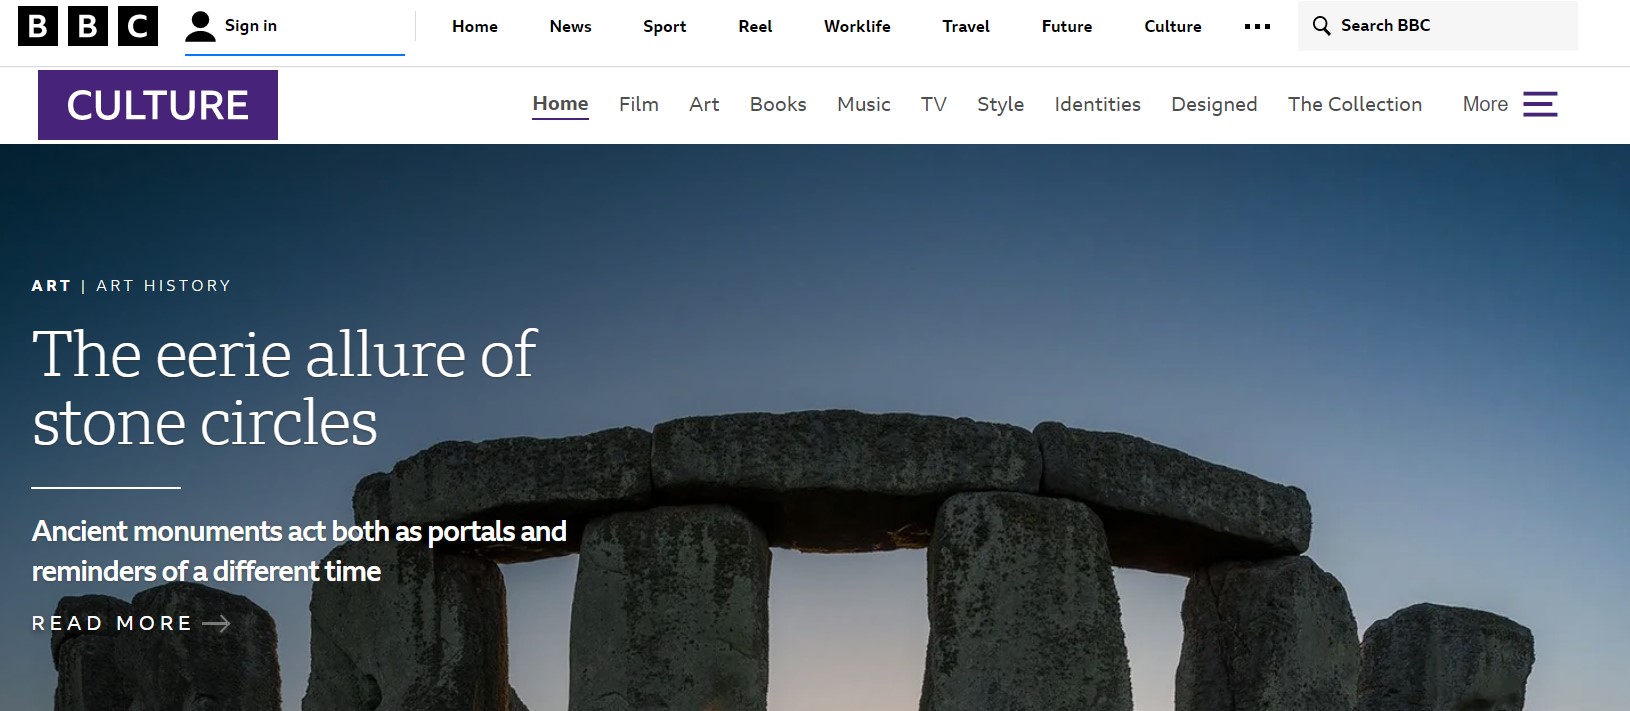
Task: Go to News in the top bar
Action: point(570,26)
